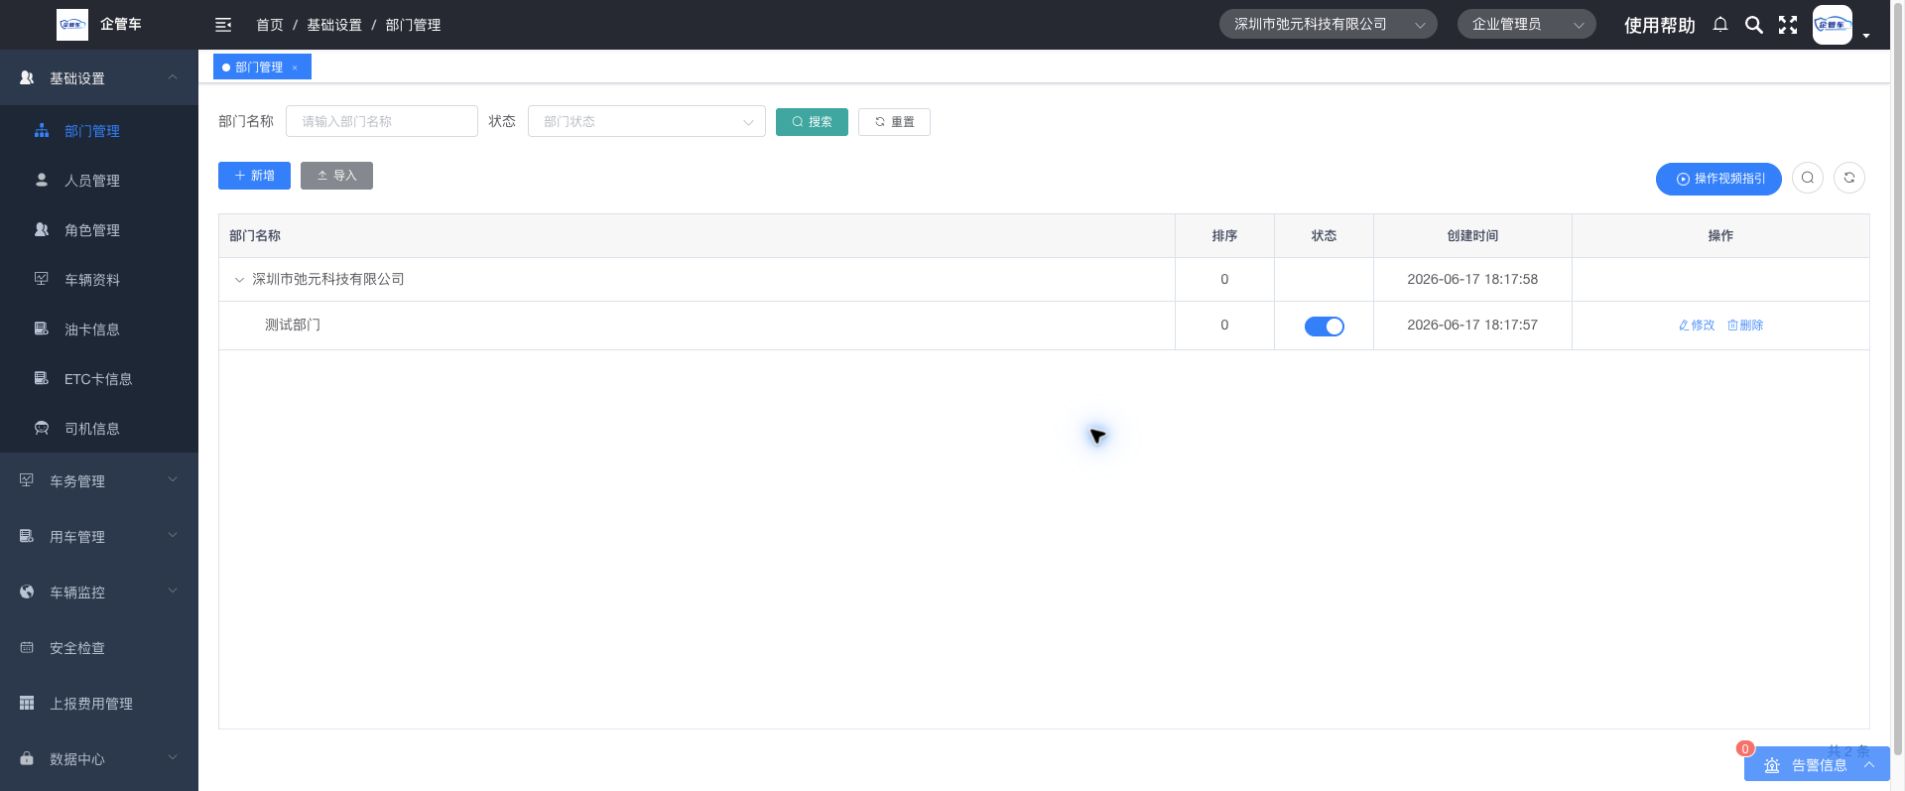Open 司机信息 in sidebar

tap(99, 429)
